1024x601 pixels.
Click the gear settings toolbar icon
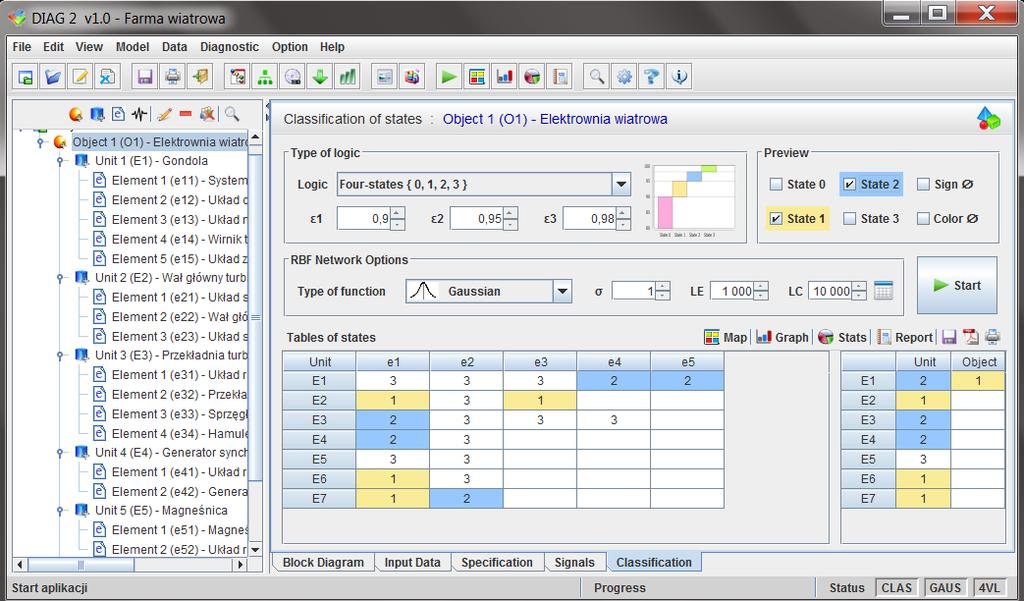click(x=624, y=76)
